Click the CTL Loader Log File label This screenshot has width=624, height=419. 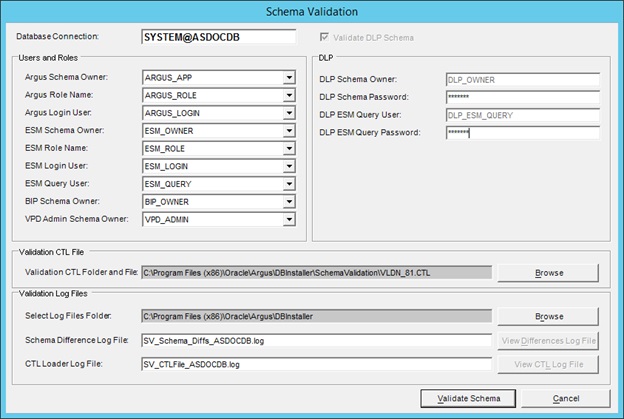pyautogui.click(x=64, y=364)
